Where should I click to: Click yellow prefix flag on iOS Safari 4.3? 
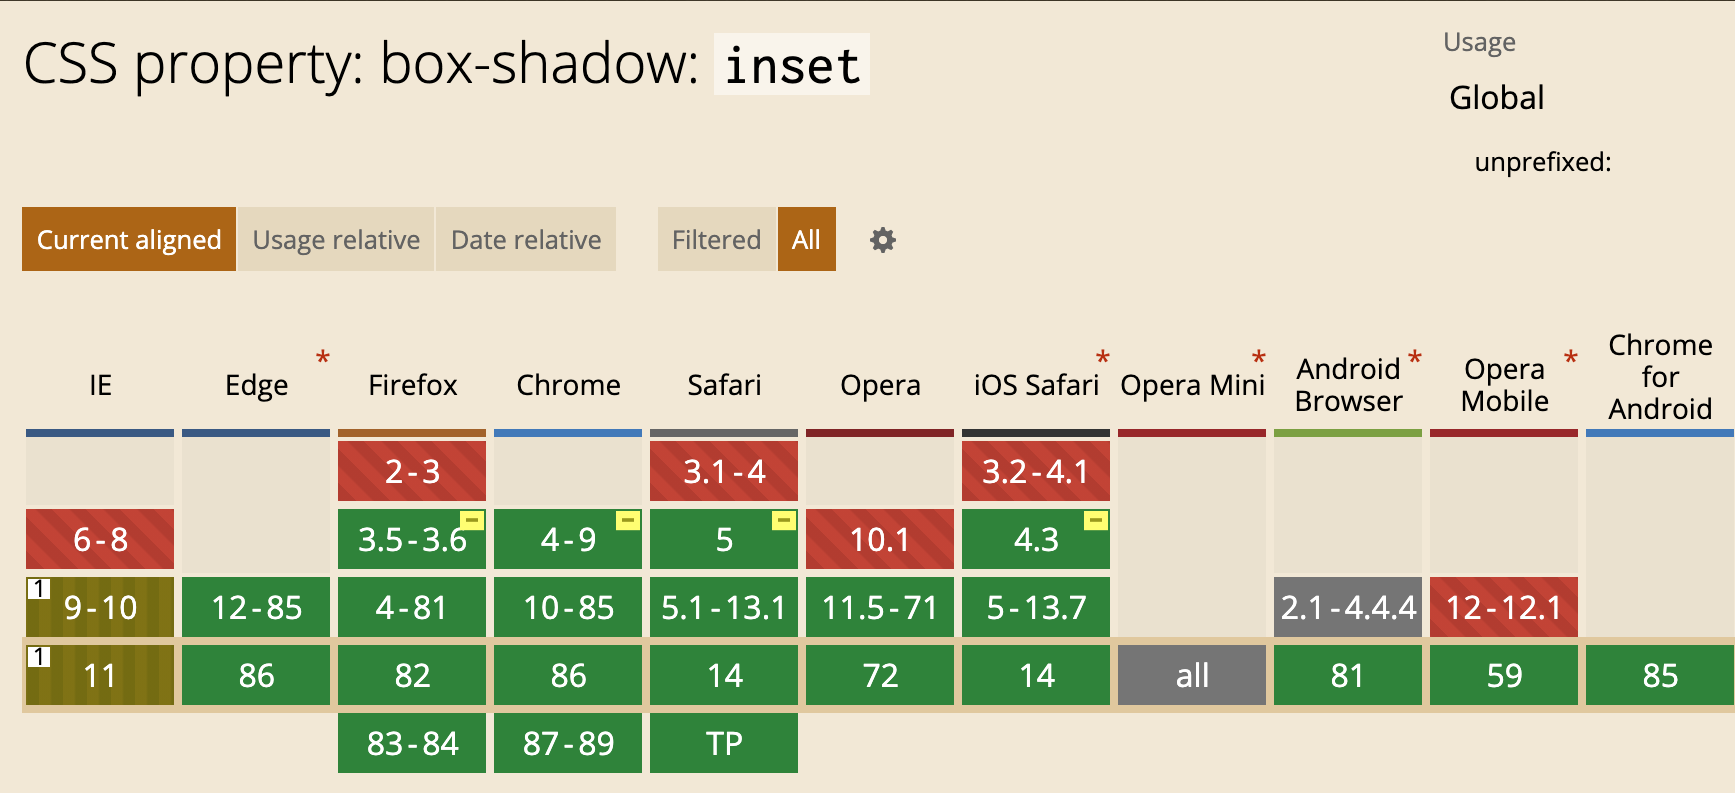pos(1096,520)
